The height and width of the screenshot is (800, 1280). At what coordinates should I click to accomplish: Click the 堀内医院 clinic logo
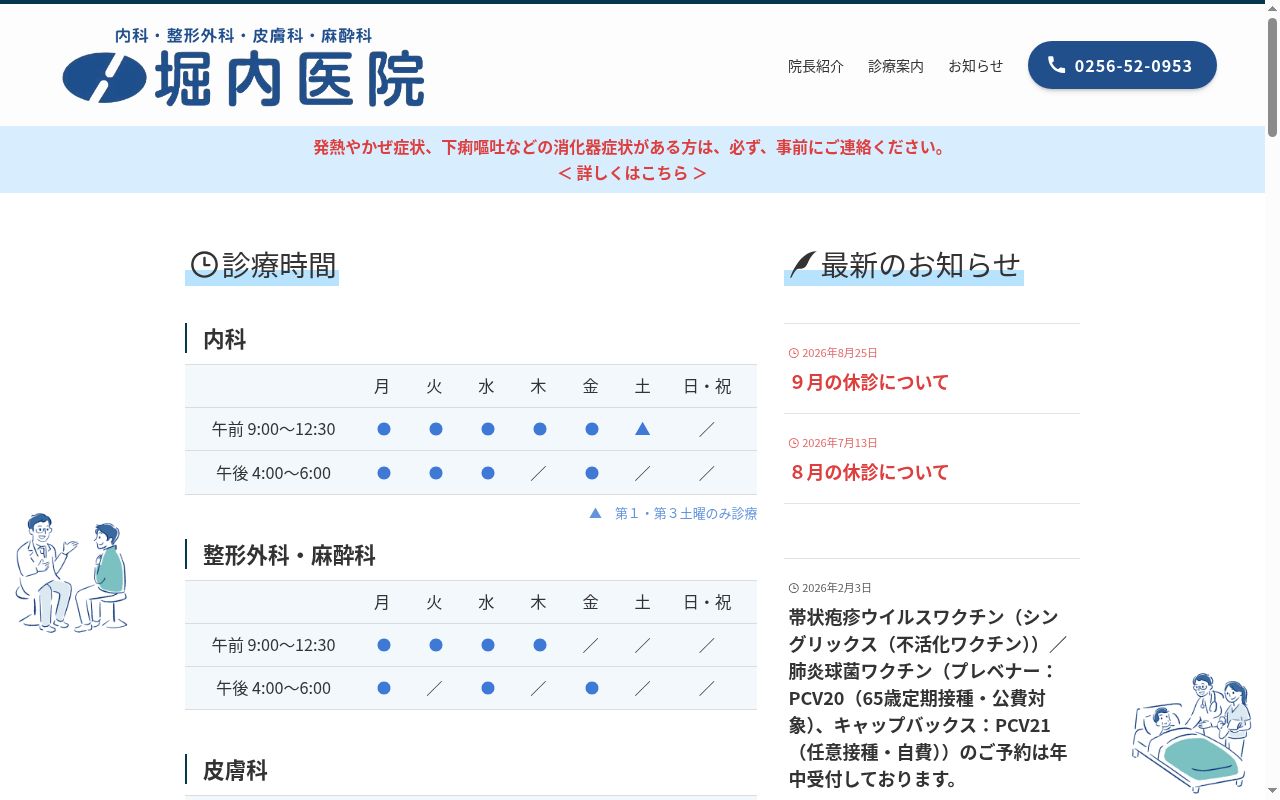tap(243, 67)
